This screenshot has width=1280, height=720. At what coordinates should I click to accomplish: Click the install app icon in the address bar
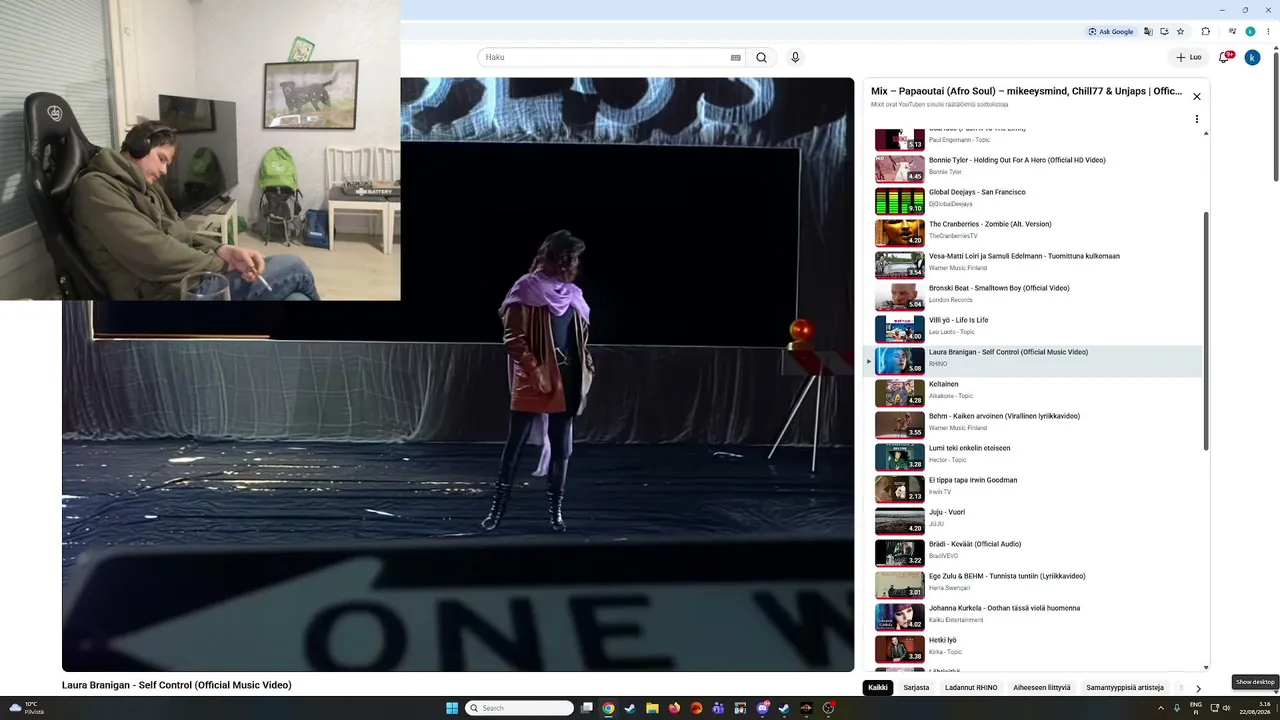click(1164, 31)
